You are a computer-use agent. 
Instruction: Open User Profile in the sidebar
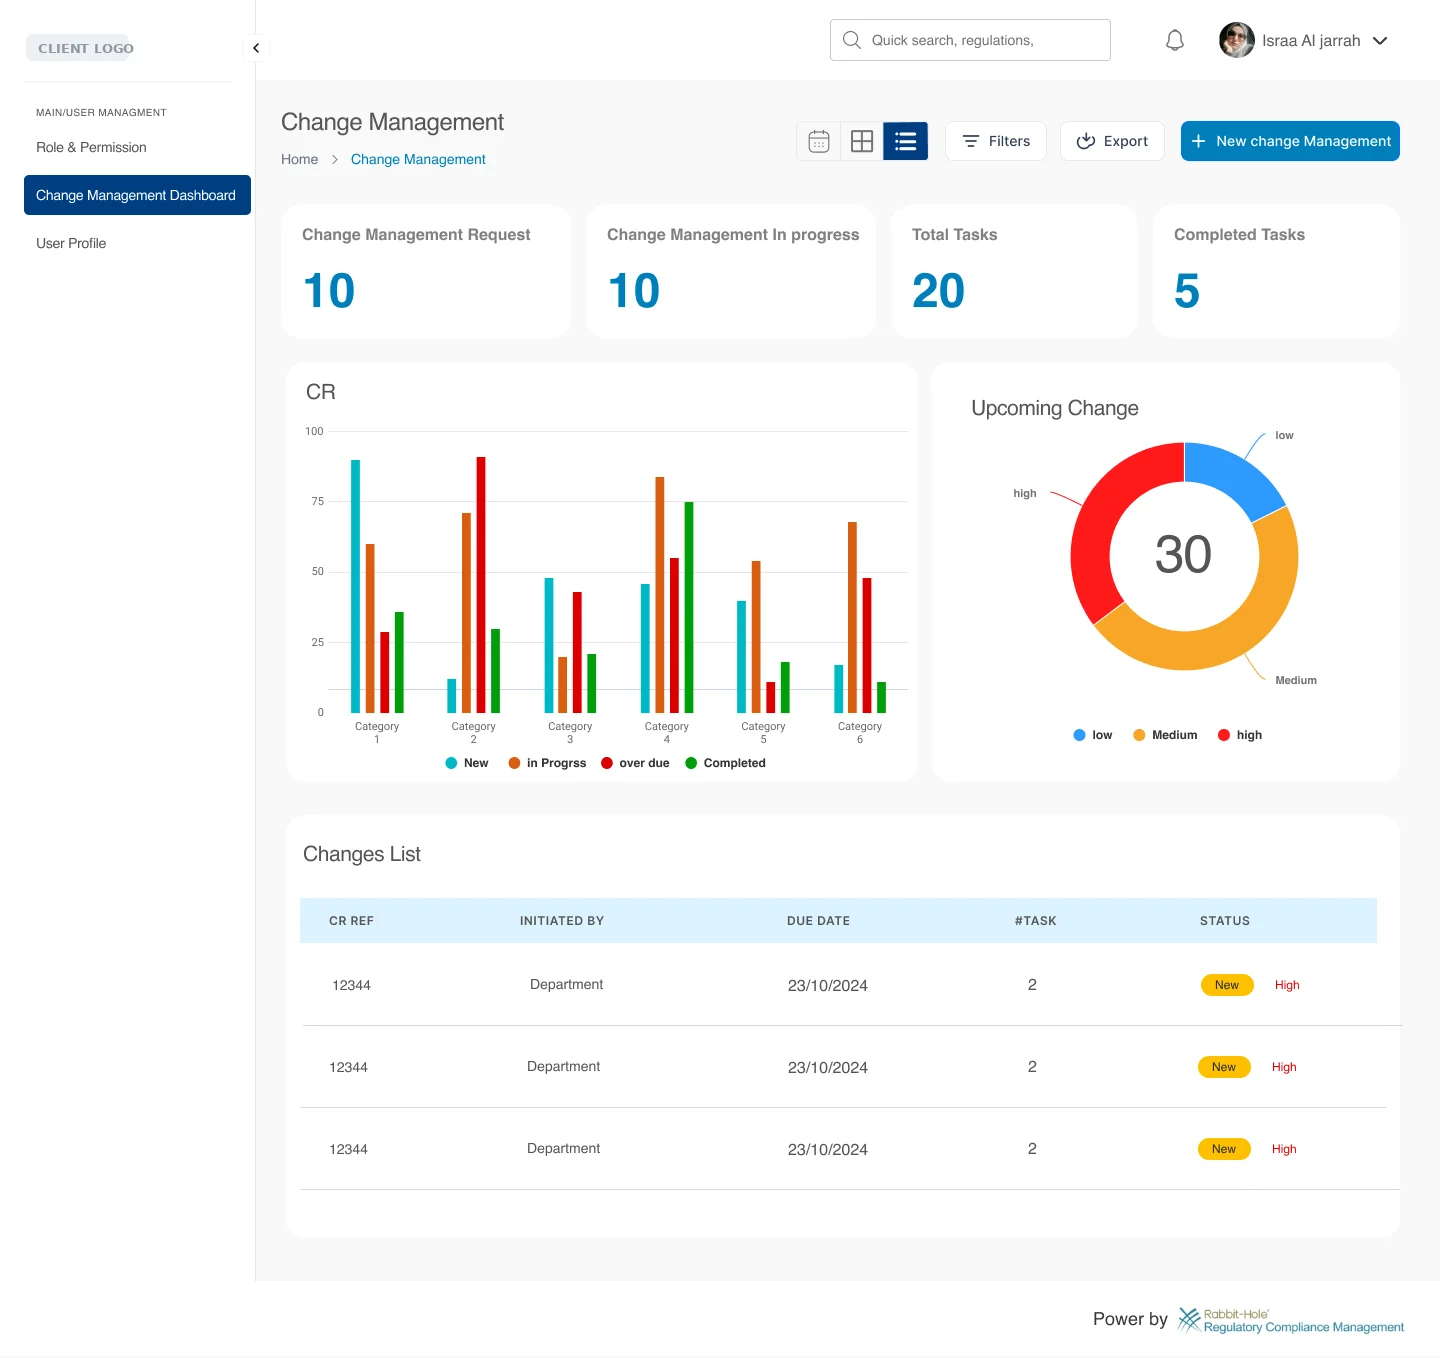pyautogui.click(x=71, y=243)
